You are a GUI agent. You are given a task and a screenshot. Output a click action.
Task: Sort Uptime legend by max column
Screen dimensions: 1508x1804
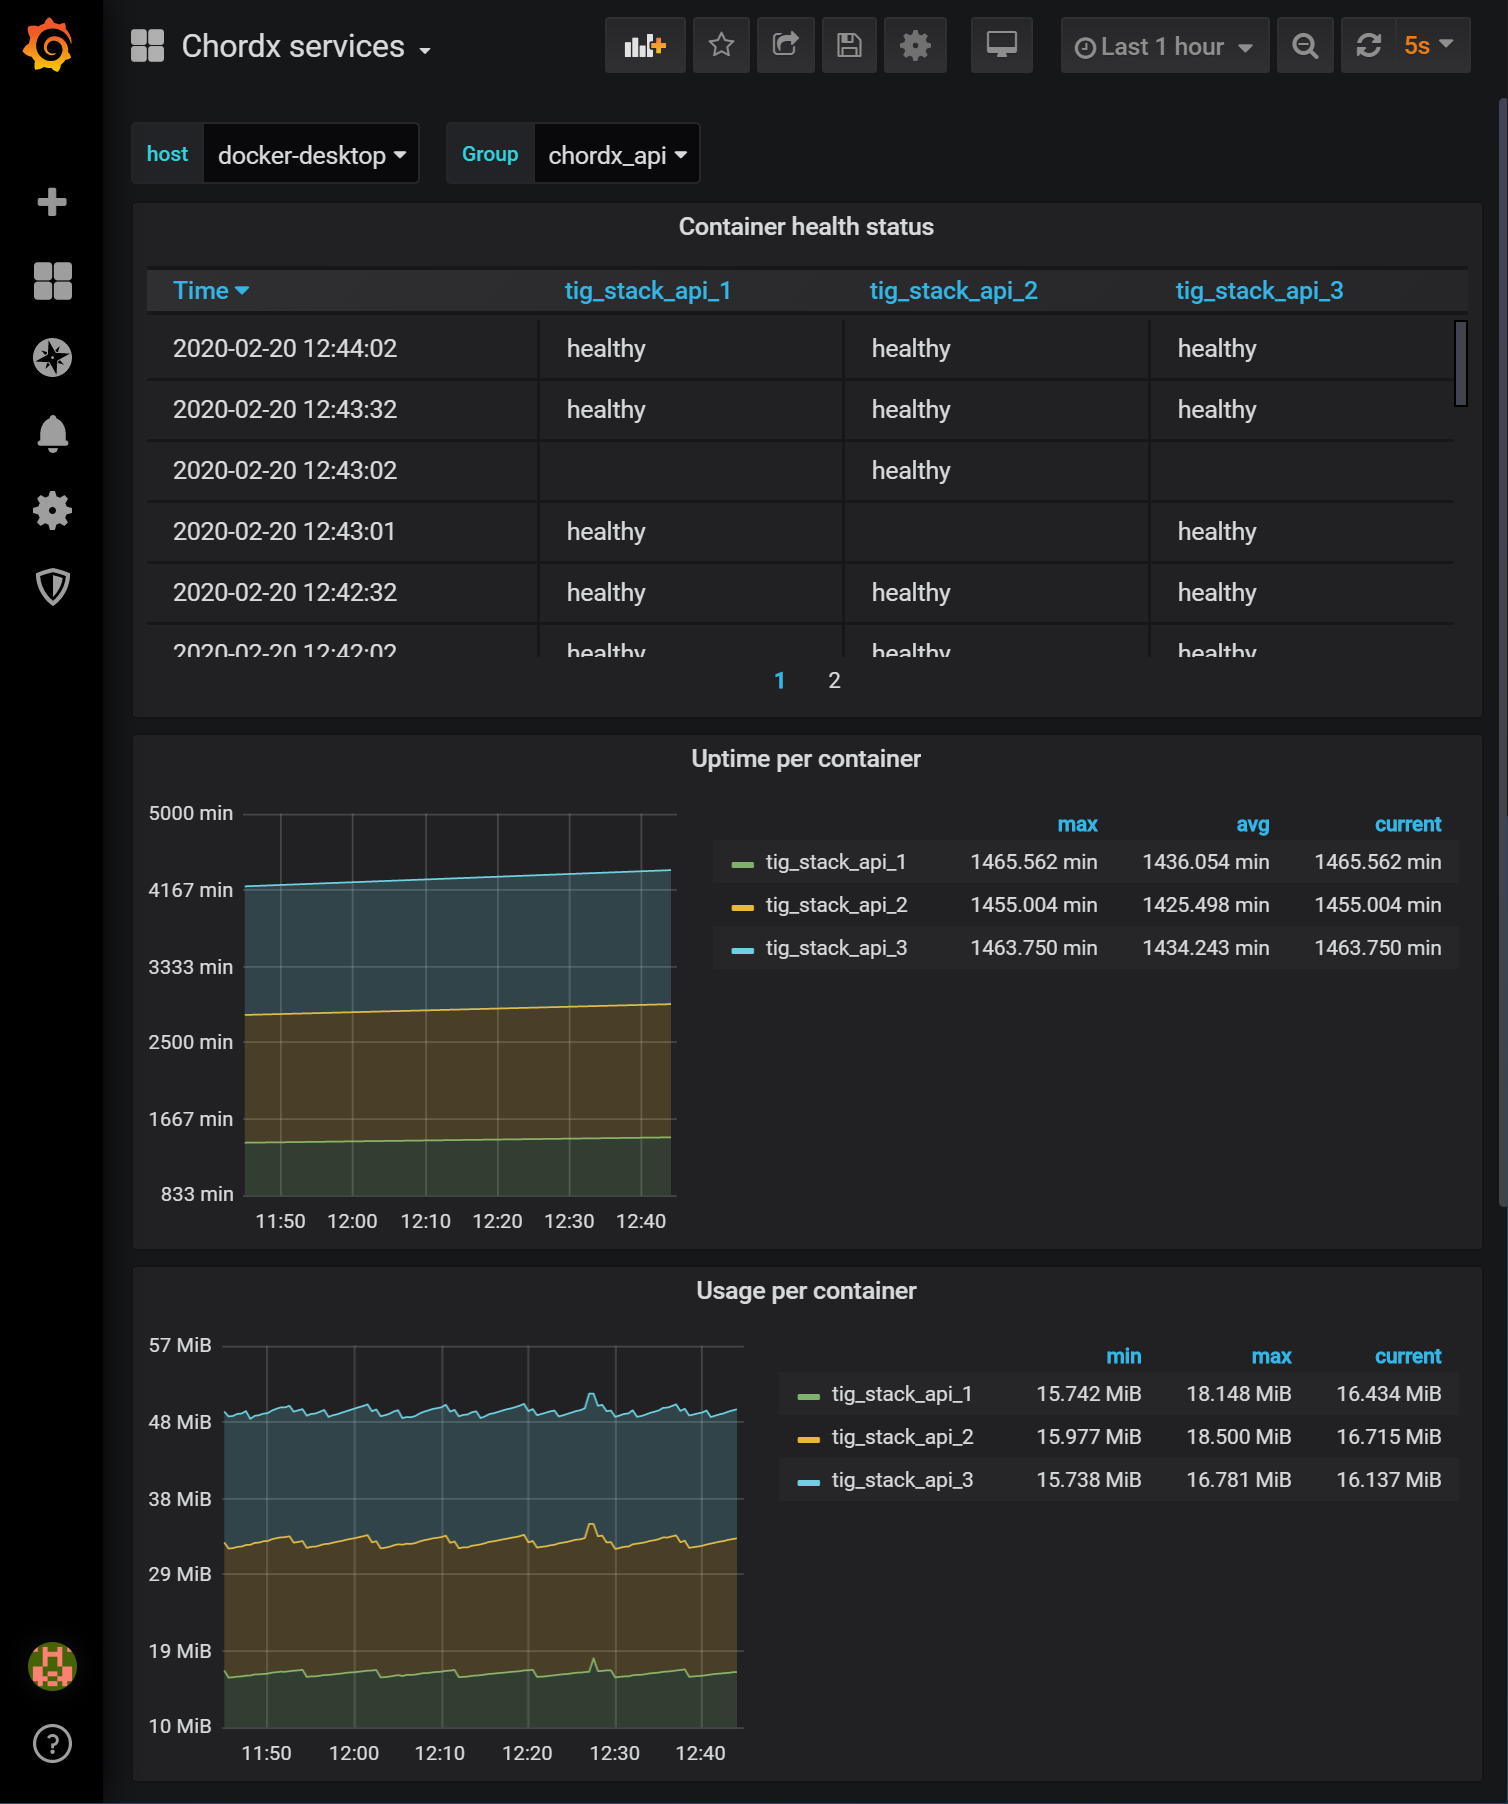click(x=1077, y=825)
